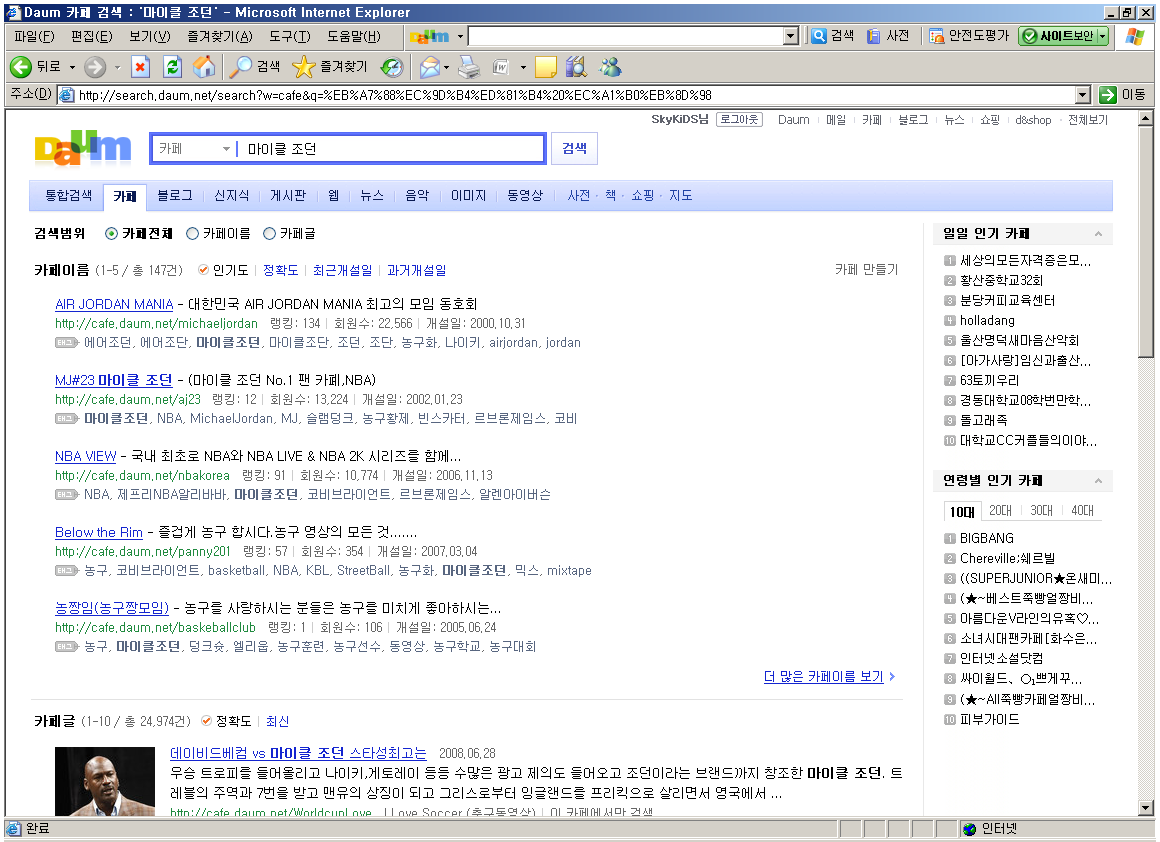This screenshot has height=842, width=1160.
Task: Check the 인기도 sort option
Action: click(203, 270)
